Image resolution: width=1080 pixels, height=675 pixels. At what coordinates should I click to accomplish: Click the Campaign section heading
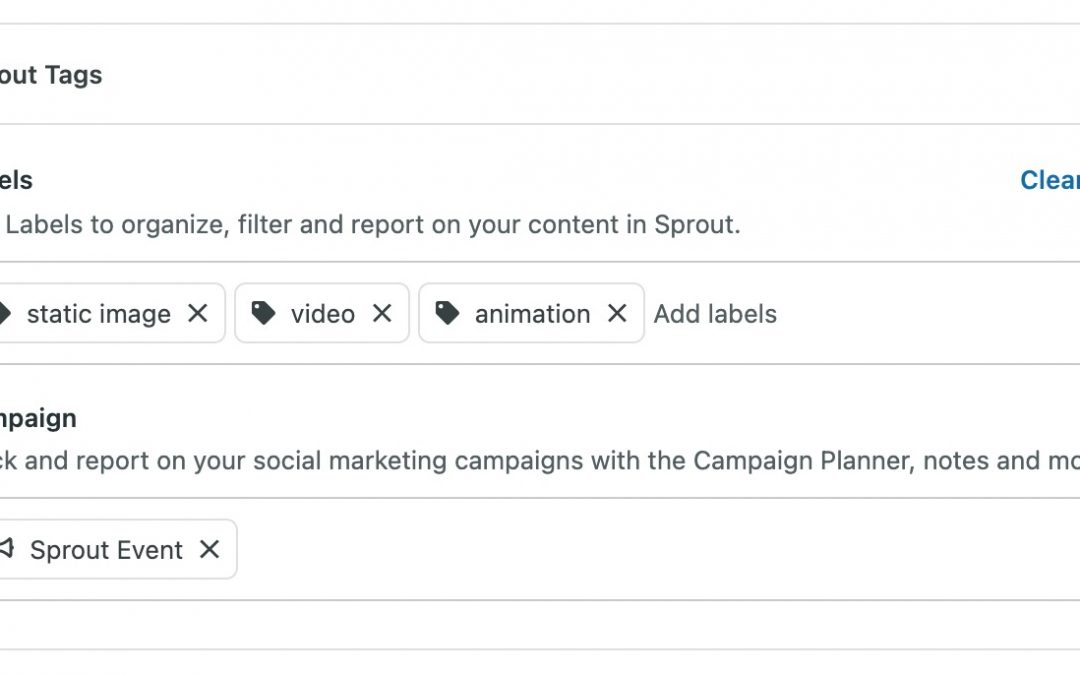pyautogui.click(x=38, y=418)
